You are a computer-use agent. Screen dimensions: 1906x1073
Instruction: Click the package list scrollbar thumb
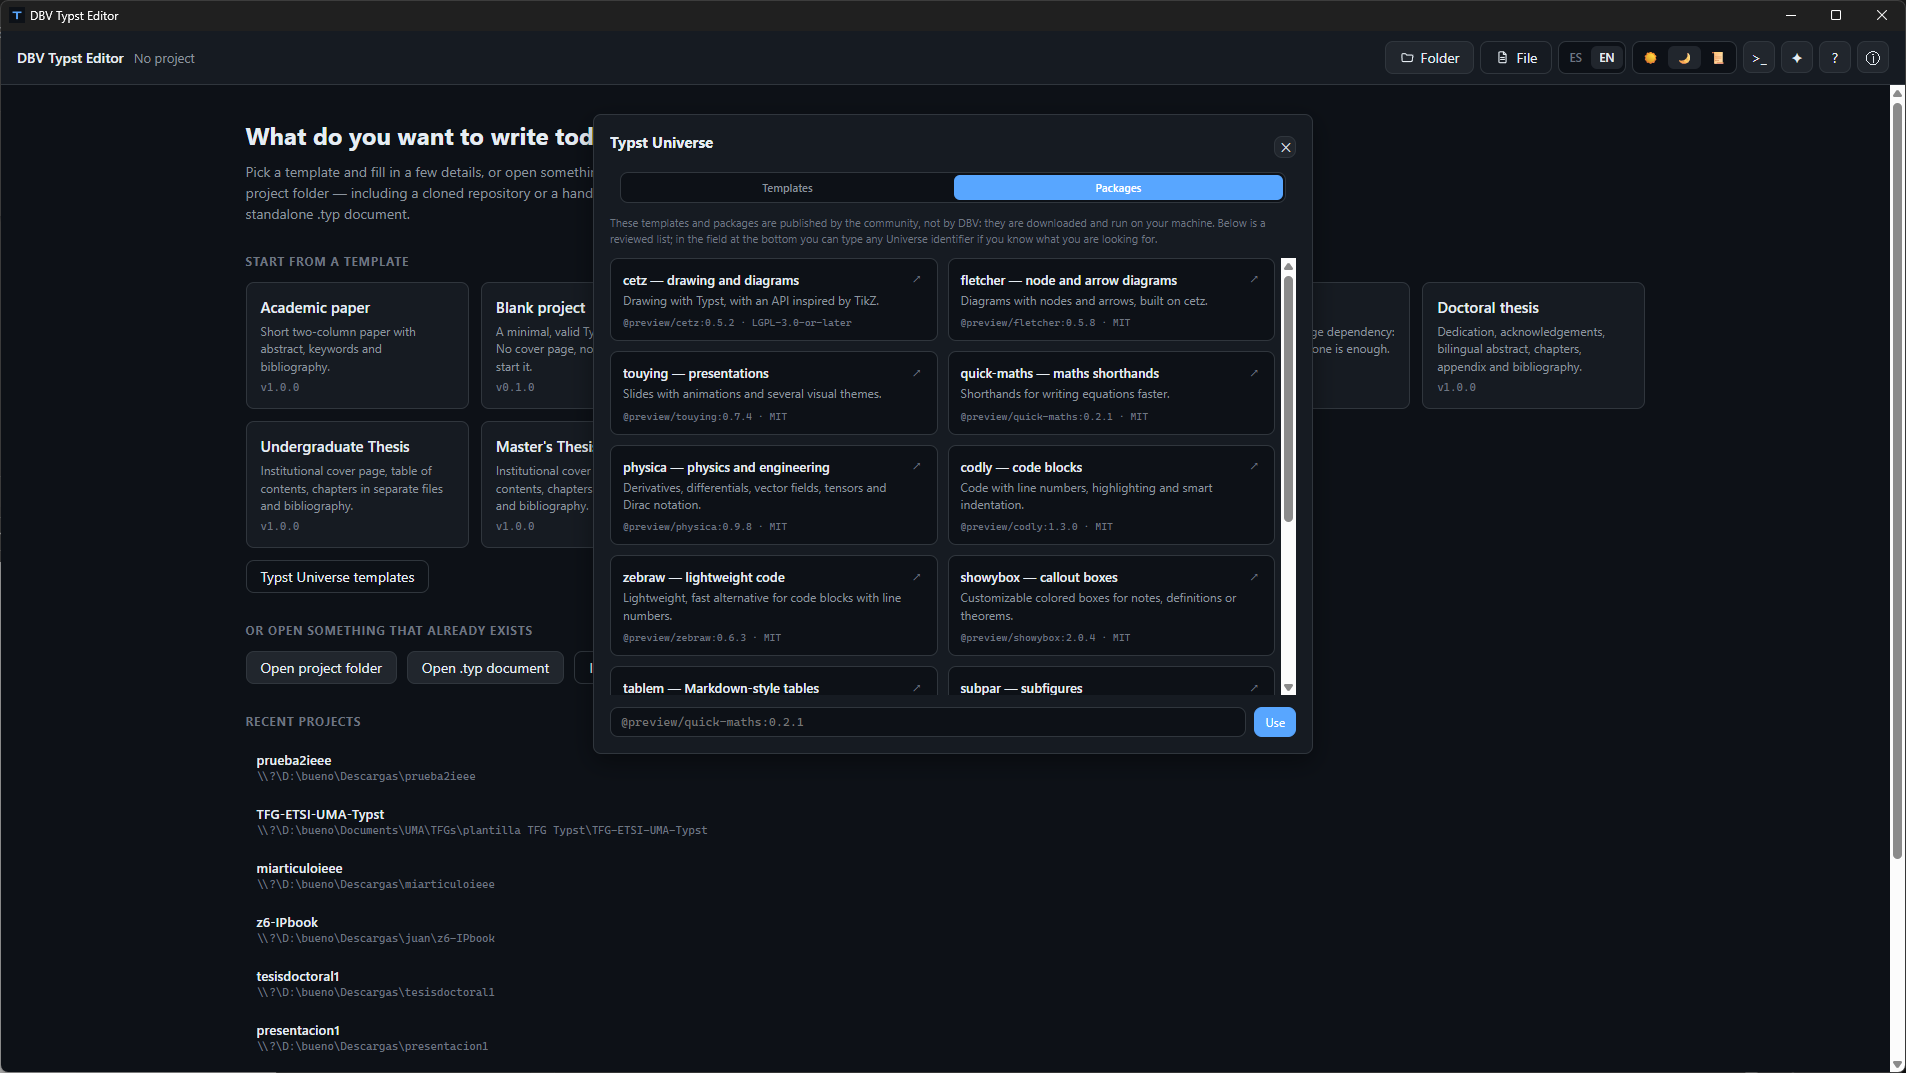(1288, 398)
